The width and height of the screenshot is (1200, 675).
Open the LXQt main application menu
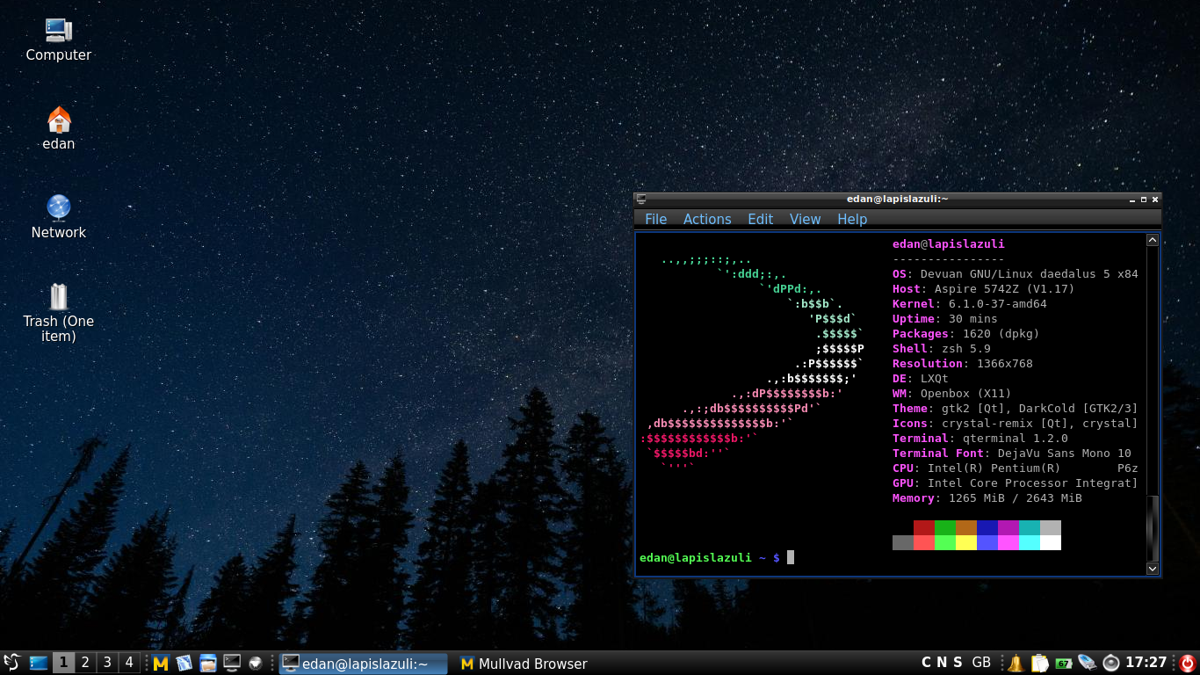(x=12, y=663)
